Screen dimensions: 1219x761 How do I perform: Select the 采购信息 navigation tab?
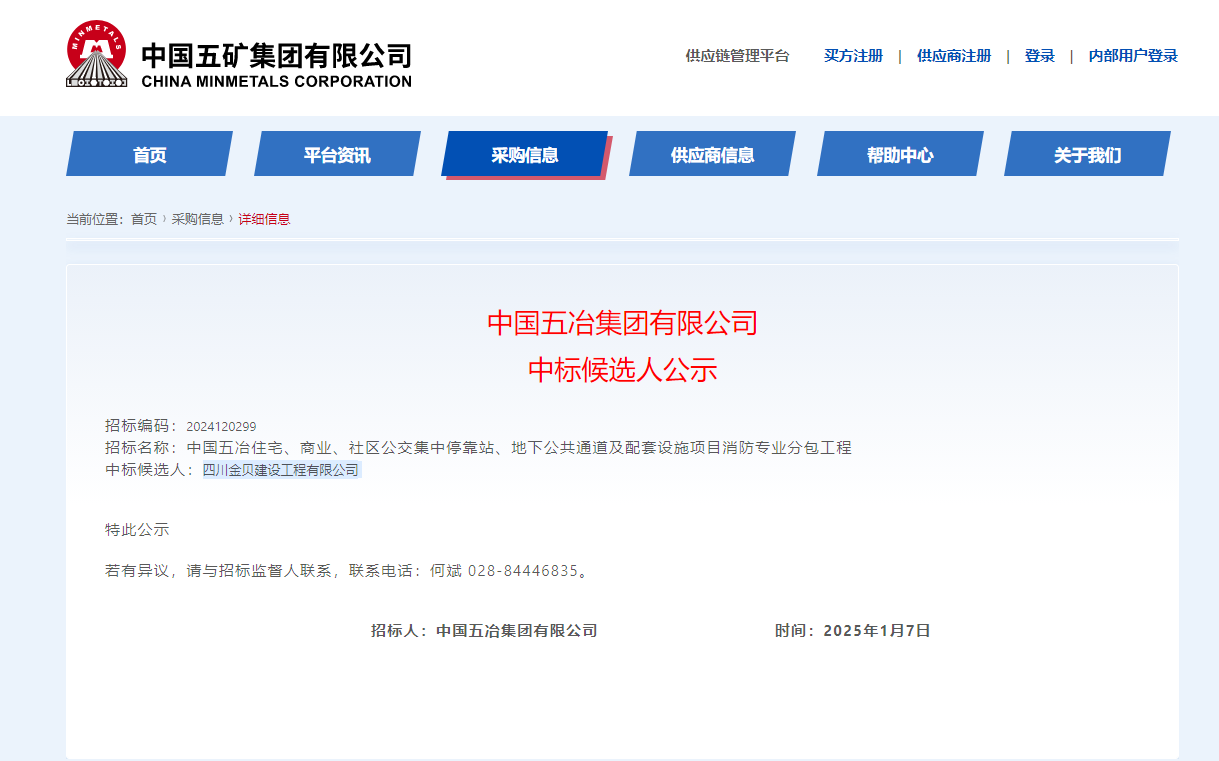pyautogui.click(x=525, y=154)
